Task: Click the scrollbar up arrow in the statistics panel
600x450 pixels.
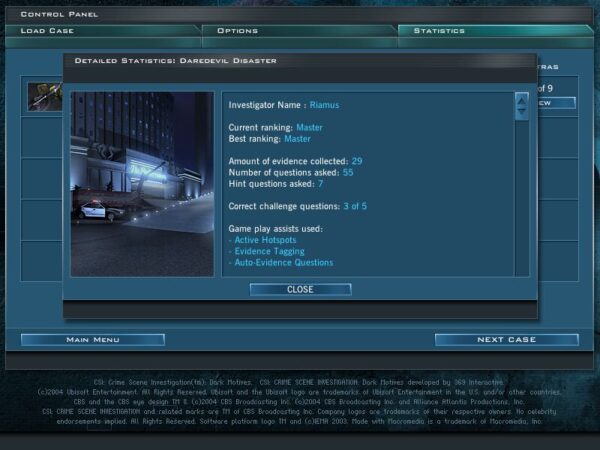Action: point(521,102)
